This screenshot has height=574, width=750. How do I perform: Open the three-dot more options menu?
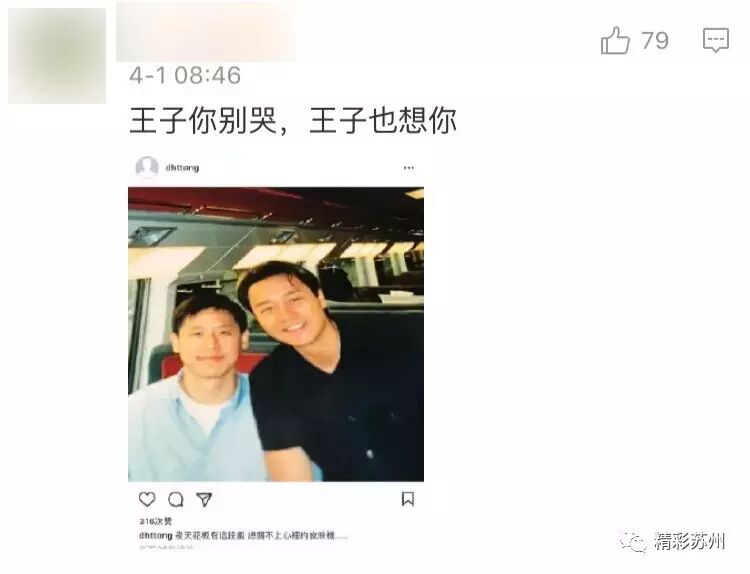pos(408,168)
